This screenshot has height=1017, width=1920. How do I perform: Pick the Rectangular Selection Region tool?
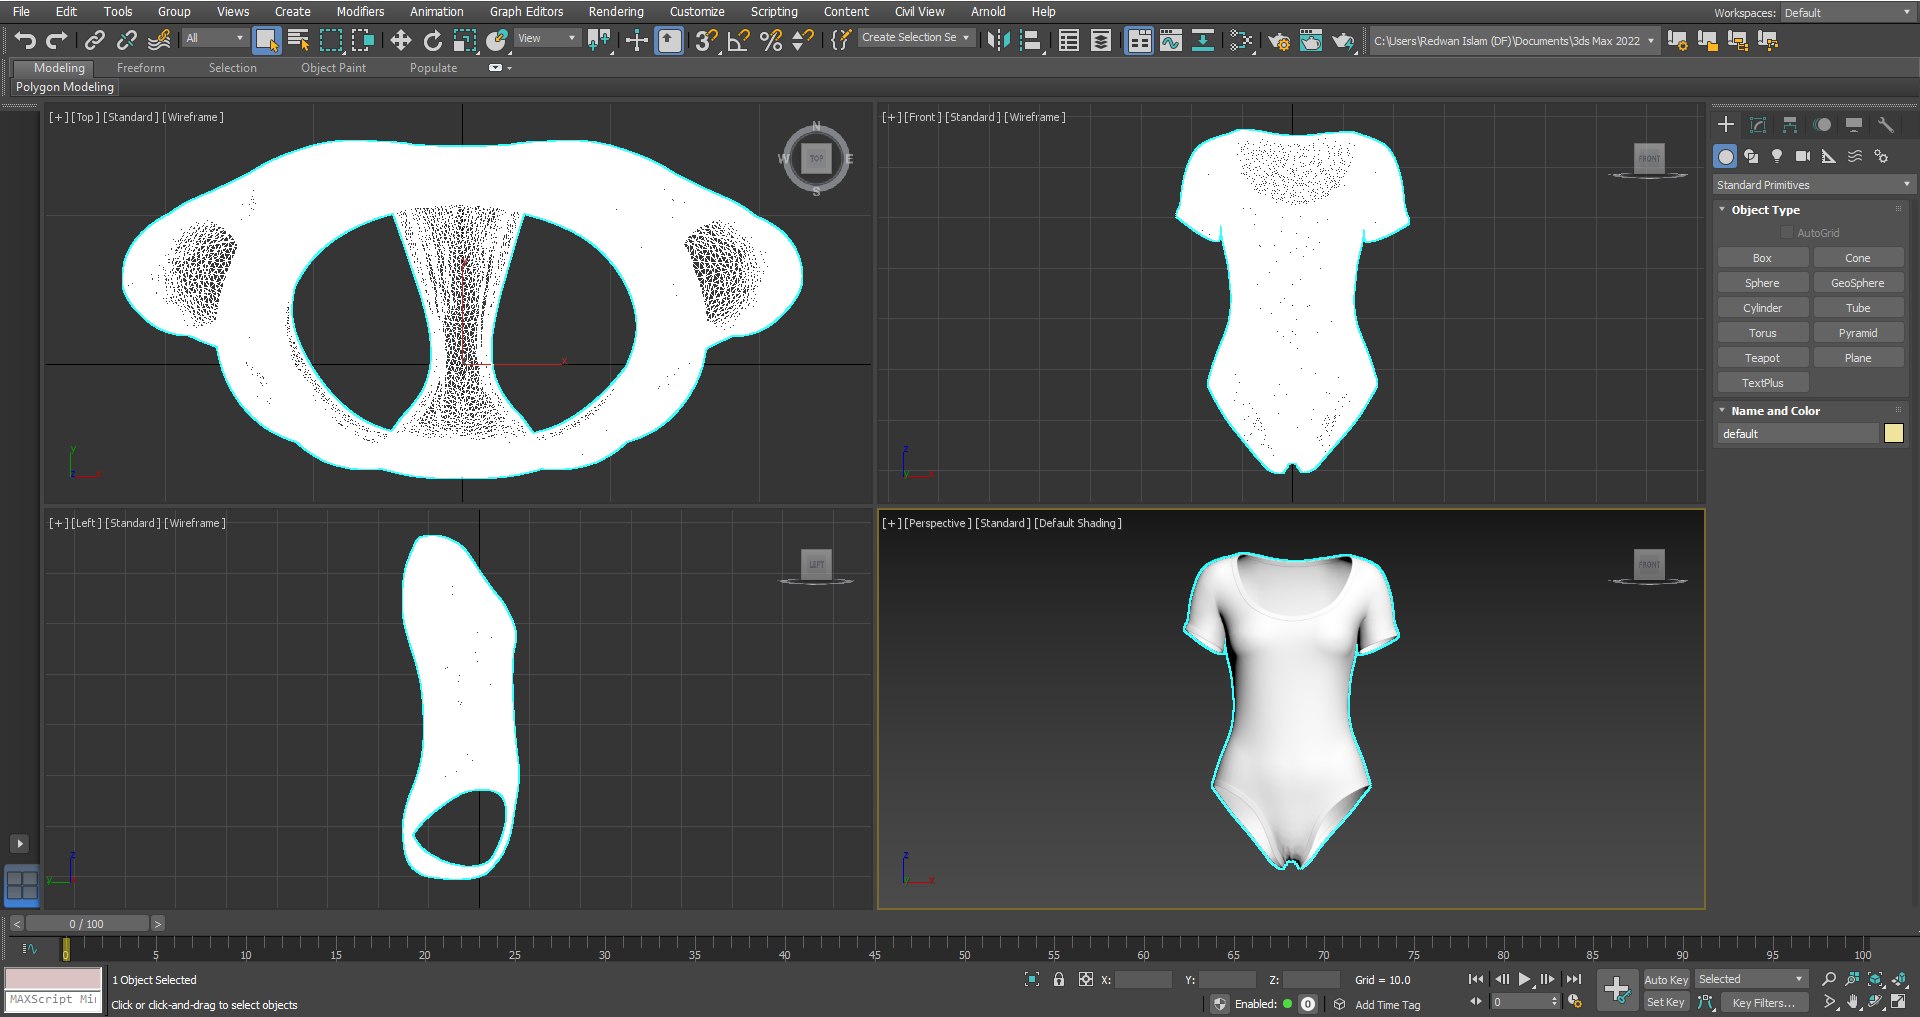tap(331, 40)
